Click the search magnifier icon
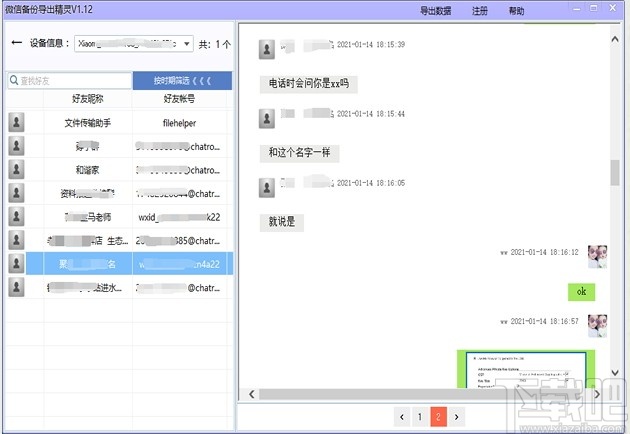Viewport: 630px width, 434px height. (x=14, y=80)
